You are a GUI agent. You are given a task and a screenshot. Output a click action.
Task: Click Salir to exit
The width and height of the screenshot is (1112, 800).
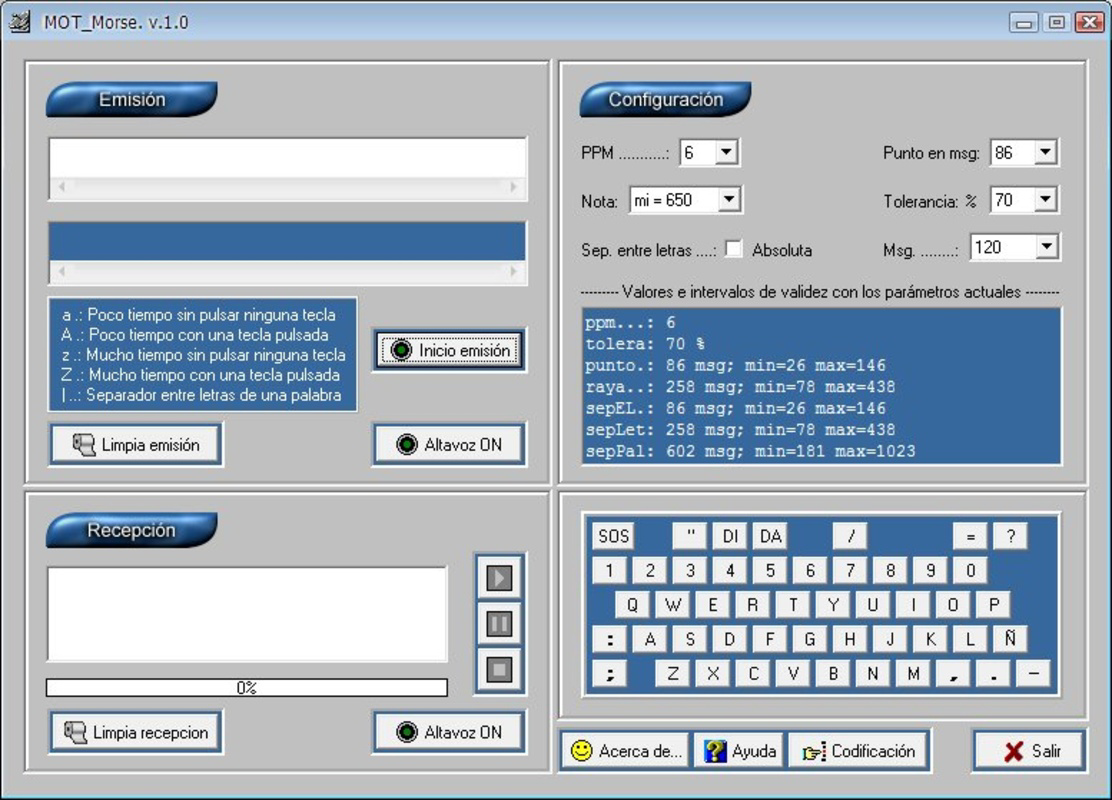click(x=1030, y=751)
